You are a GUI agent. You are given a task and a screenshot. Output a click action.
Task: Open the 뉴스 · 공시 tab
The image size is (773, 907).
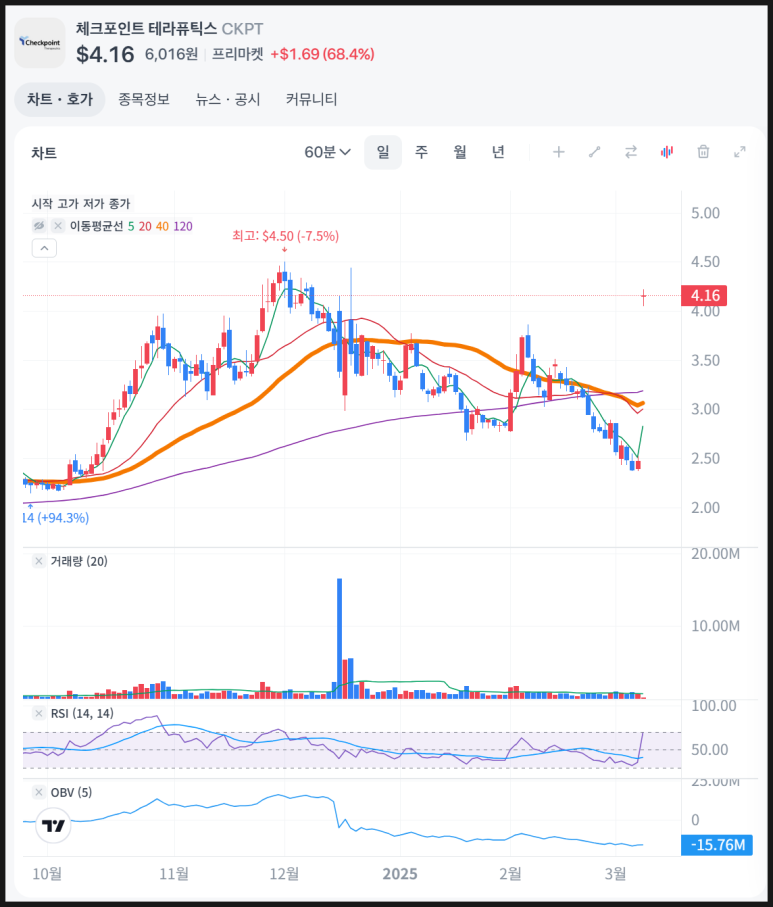pos(227,99)
